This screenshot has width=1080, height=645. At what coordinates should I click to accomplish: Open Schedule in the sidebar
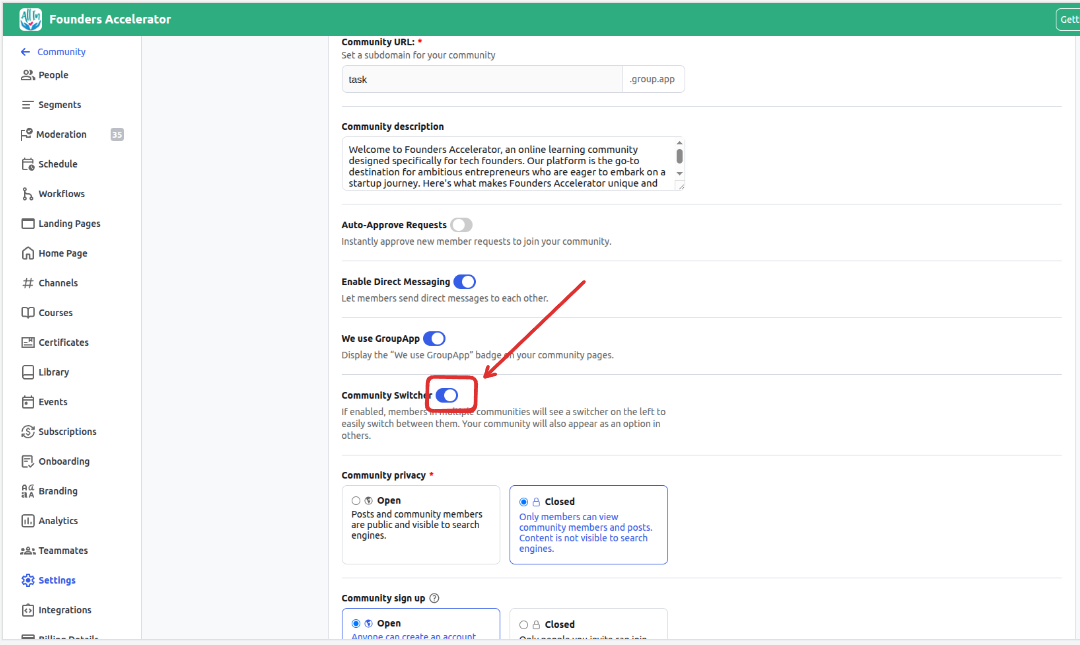[x=58, y=164]
